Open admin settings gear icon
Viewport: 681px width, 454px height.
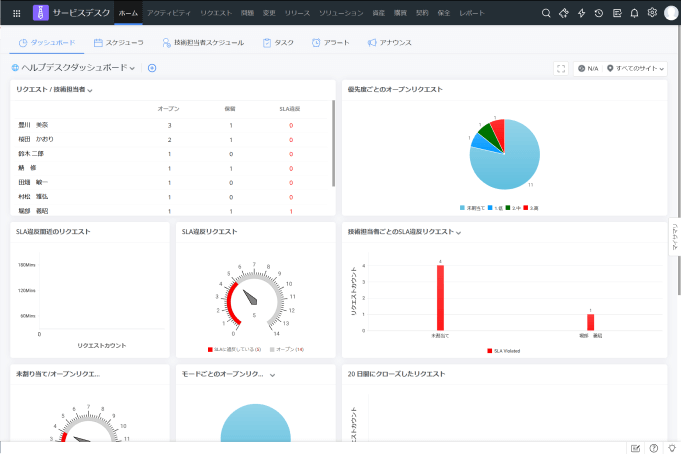point(652,13)
